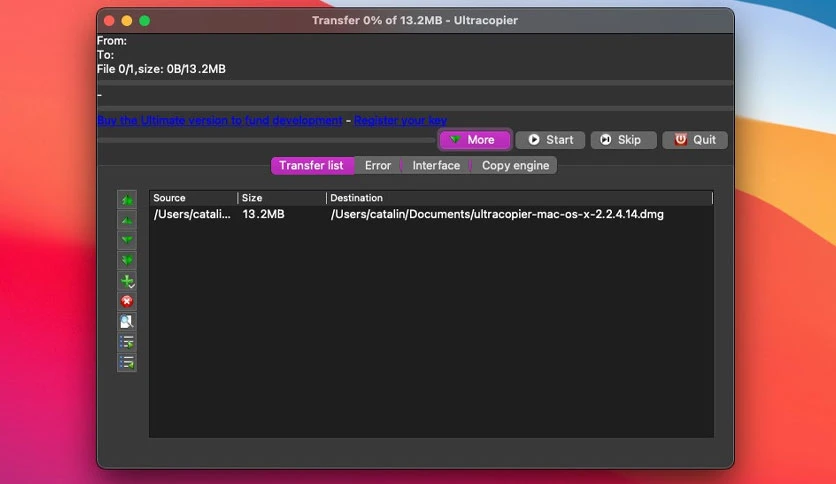Click the To: label
The image size is (836, 484).
click(x=105, y=55)
